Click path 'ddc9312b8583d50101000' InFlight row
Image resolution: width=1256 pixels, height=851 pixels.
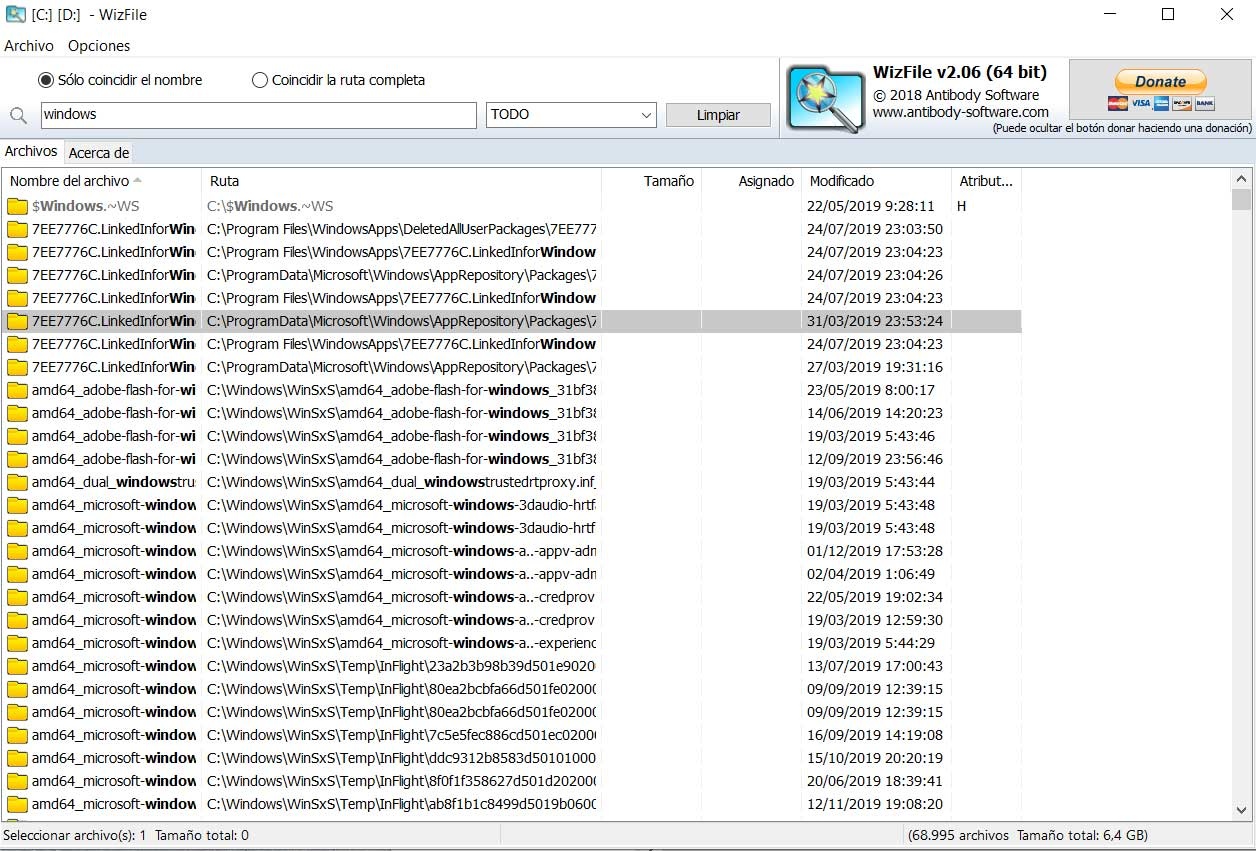pos(401,758)
